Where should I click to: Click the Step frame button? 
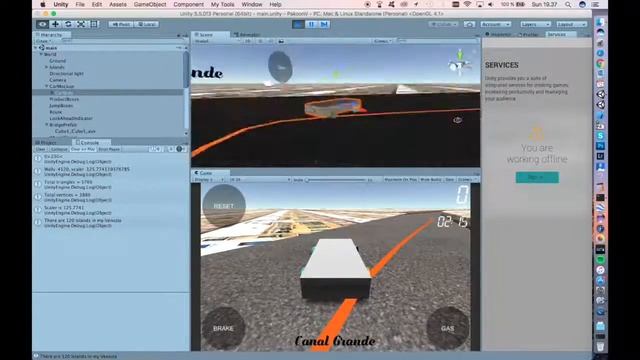pyautogui.click(x=324, y=24)
